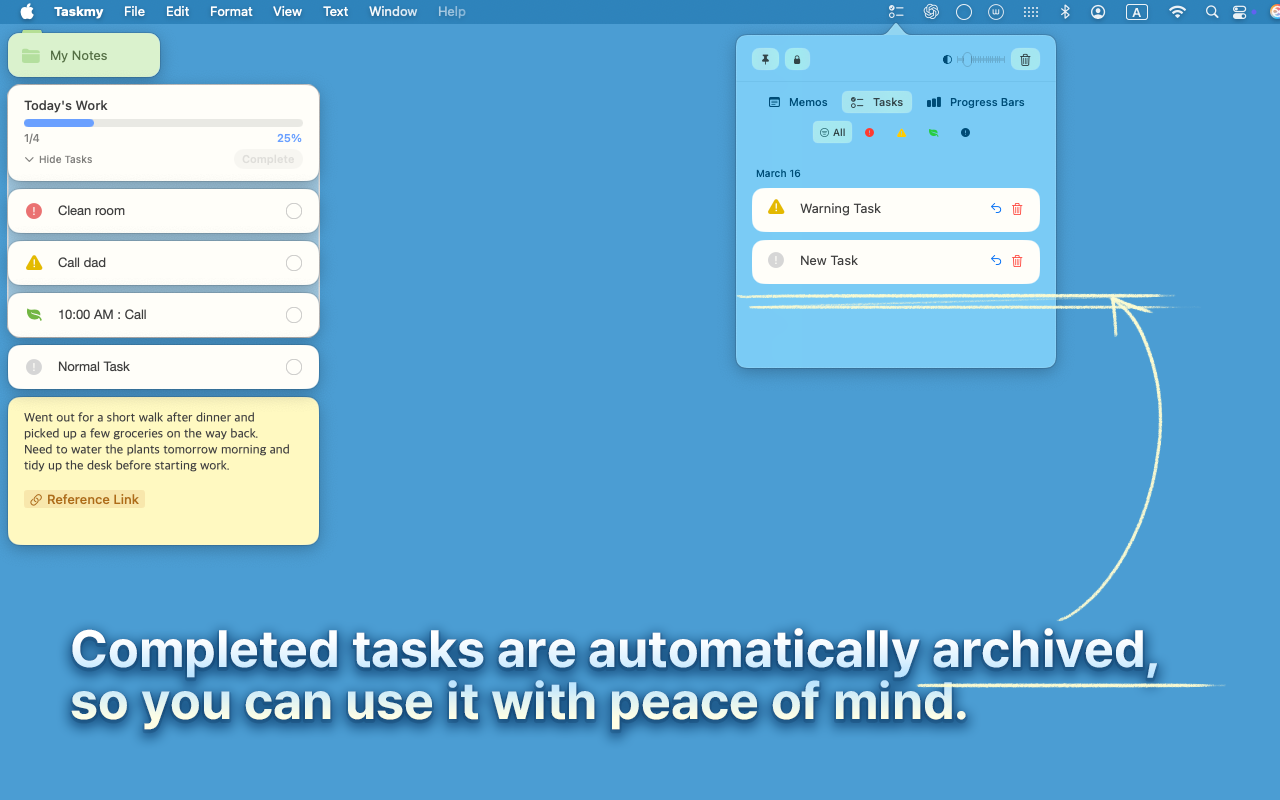Switch to the Memos tab

click(x=797, y=102)
